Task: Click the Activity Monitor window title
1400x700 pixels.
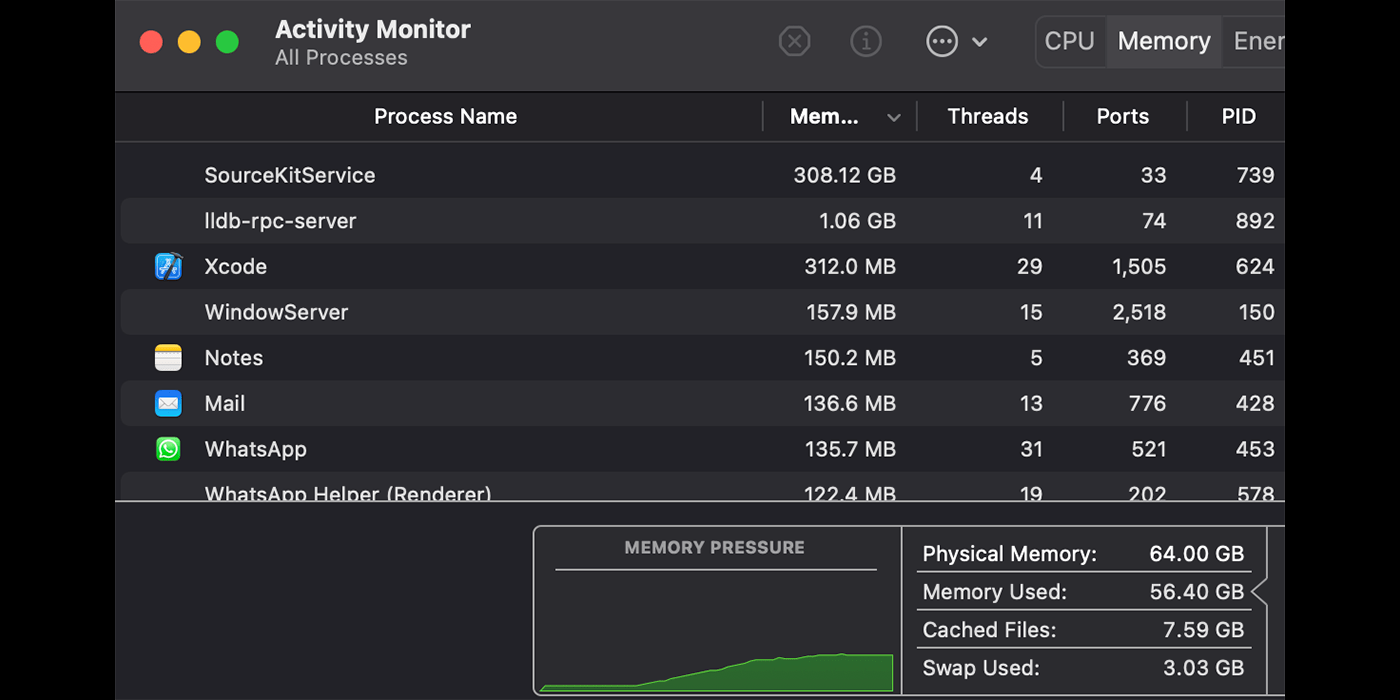Action: (373, 30)
